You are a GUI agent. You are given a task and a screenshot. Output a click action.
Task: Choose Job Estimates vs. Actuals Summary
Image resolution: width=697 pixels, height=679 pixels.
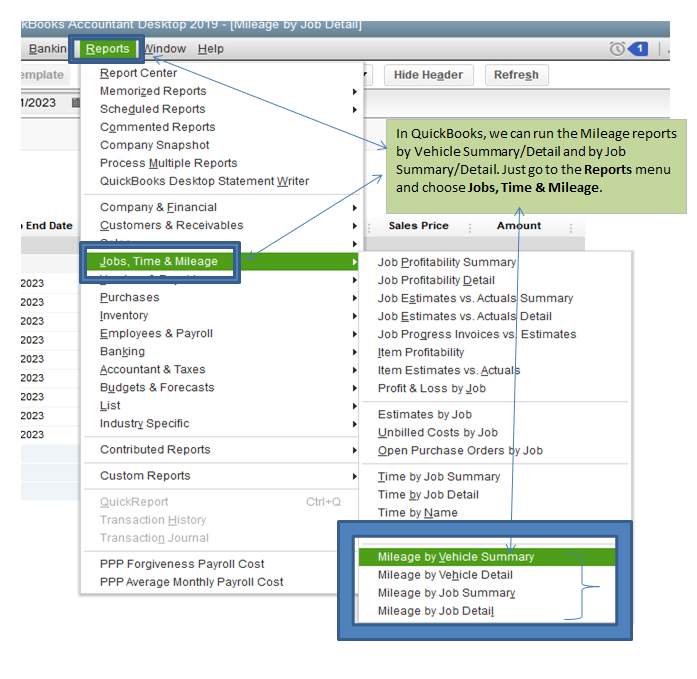point(495,298)
